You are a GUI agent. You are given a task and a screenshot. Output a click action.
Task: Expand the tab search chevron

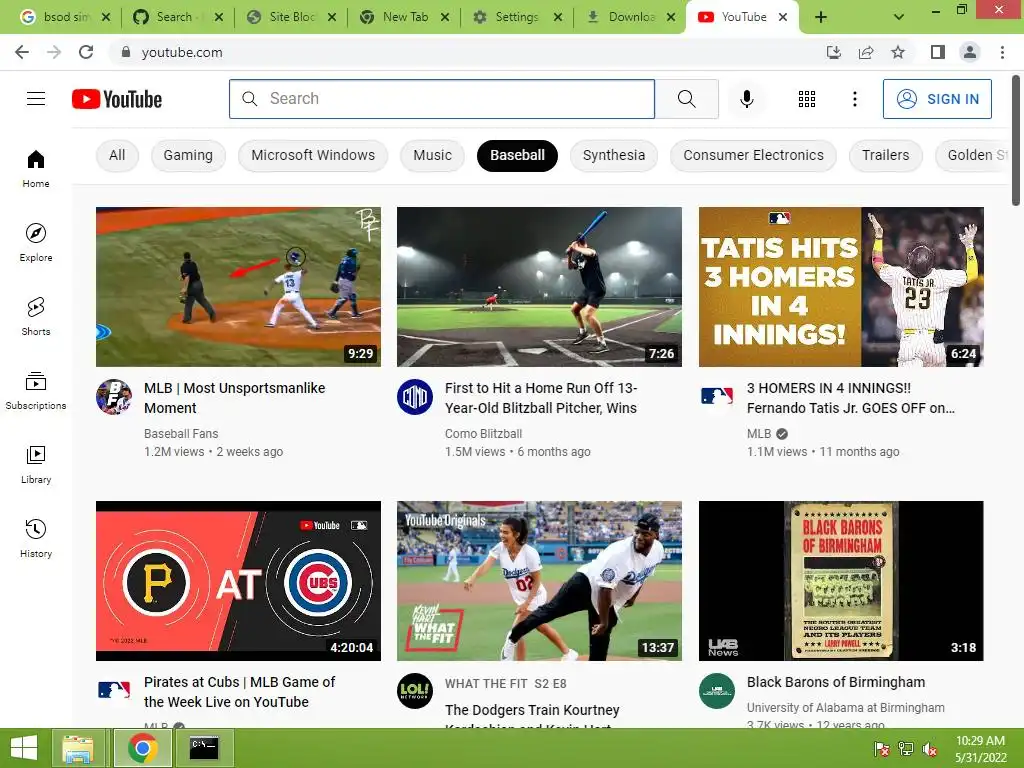coord(899,17)
